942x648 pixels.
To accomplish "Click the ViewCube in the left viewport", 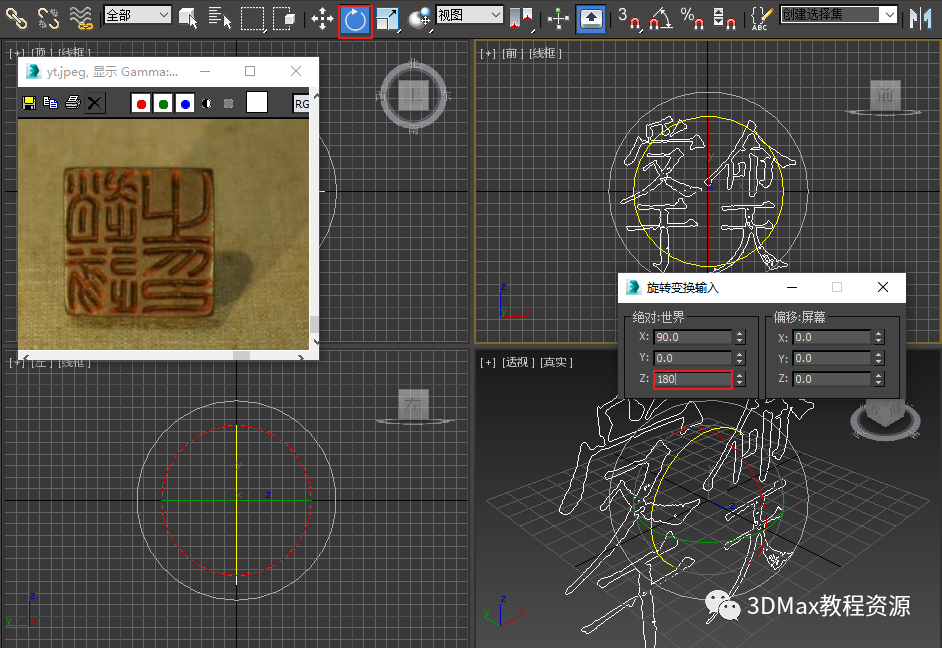I will pyautogui.click(x=413, y=405).
